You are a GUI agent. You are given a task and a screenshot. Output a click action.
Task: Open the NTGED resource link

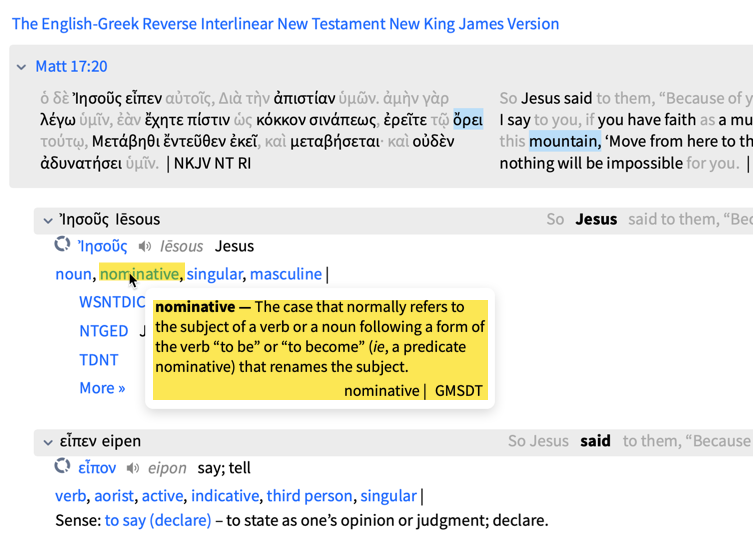104,331
